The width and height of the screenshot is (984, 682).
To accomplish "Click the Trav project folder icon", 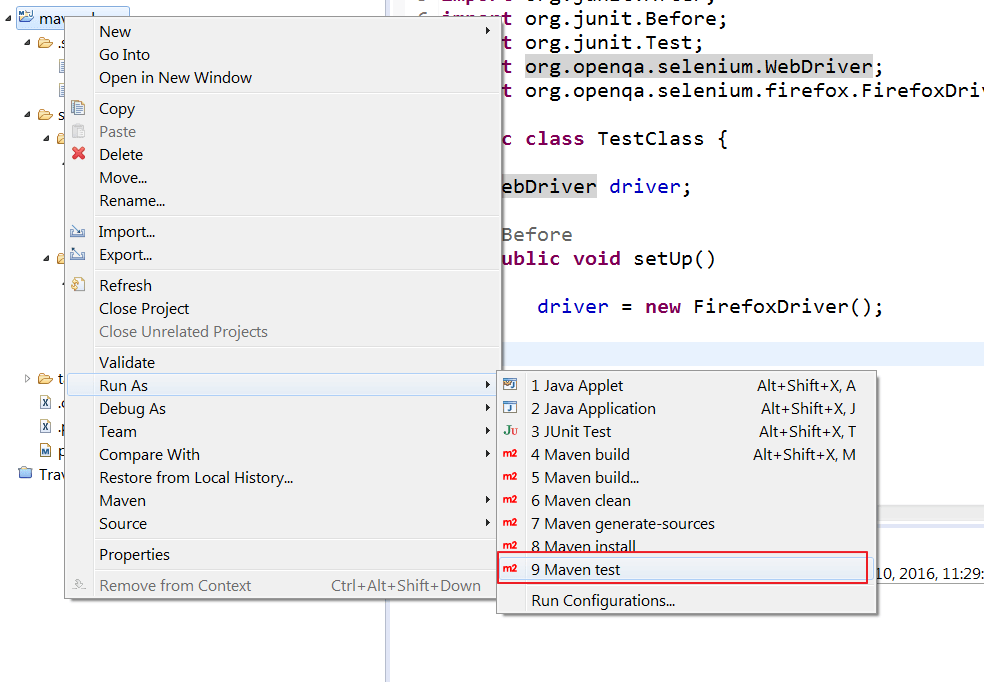I will [x=25, y=472].
